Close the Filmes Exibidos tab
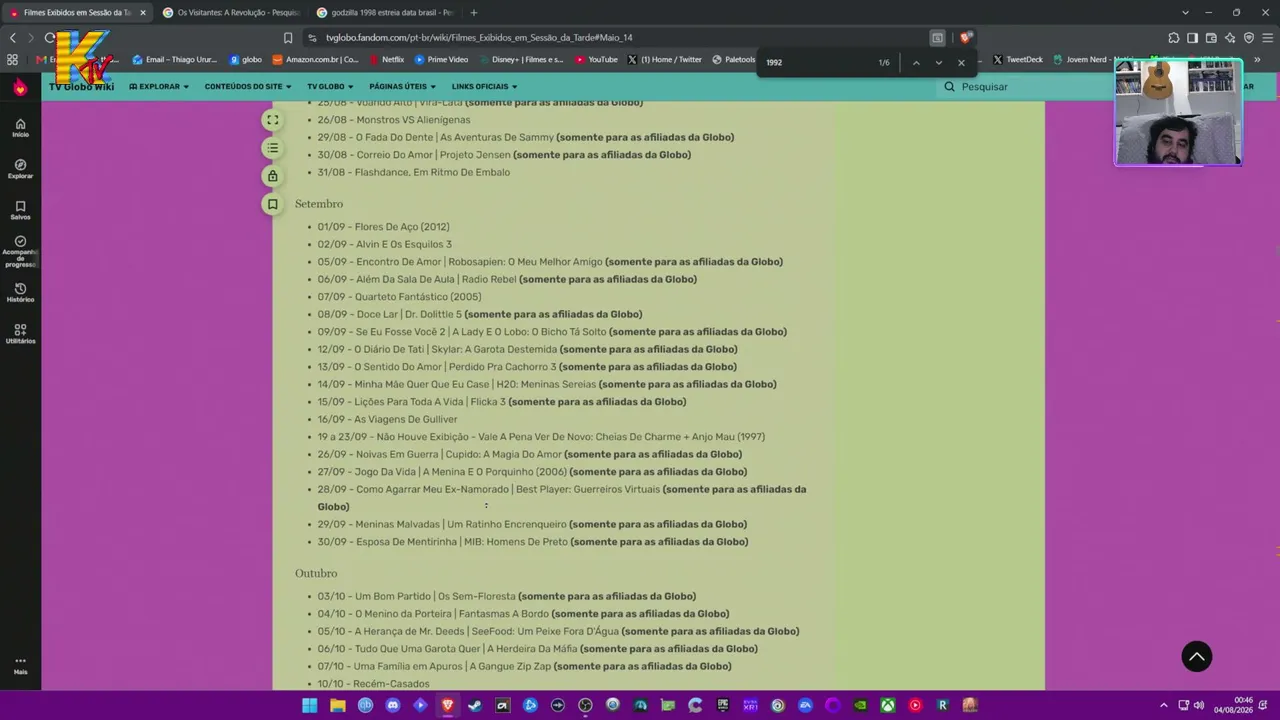The image size is (1280, 720). (142, 13)
